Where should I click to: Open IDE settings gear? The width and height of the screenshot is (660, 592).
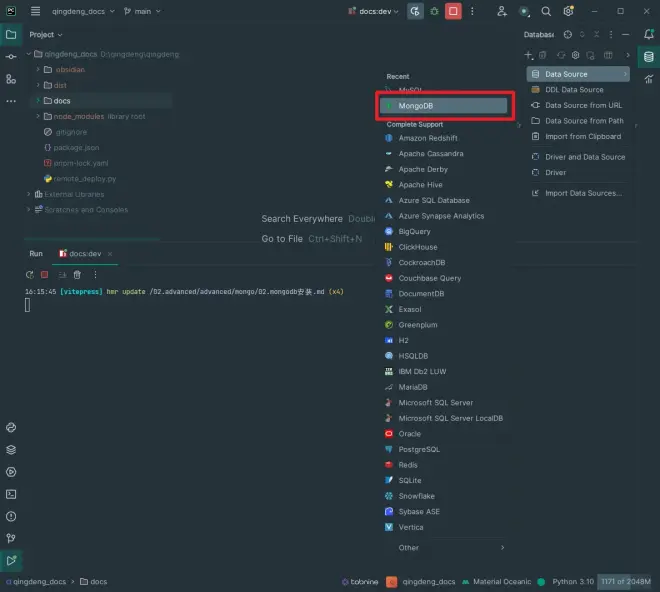click(x=568, y=11)
